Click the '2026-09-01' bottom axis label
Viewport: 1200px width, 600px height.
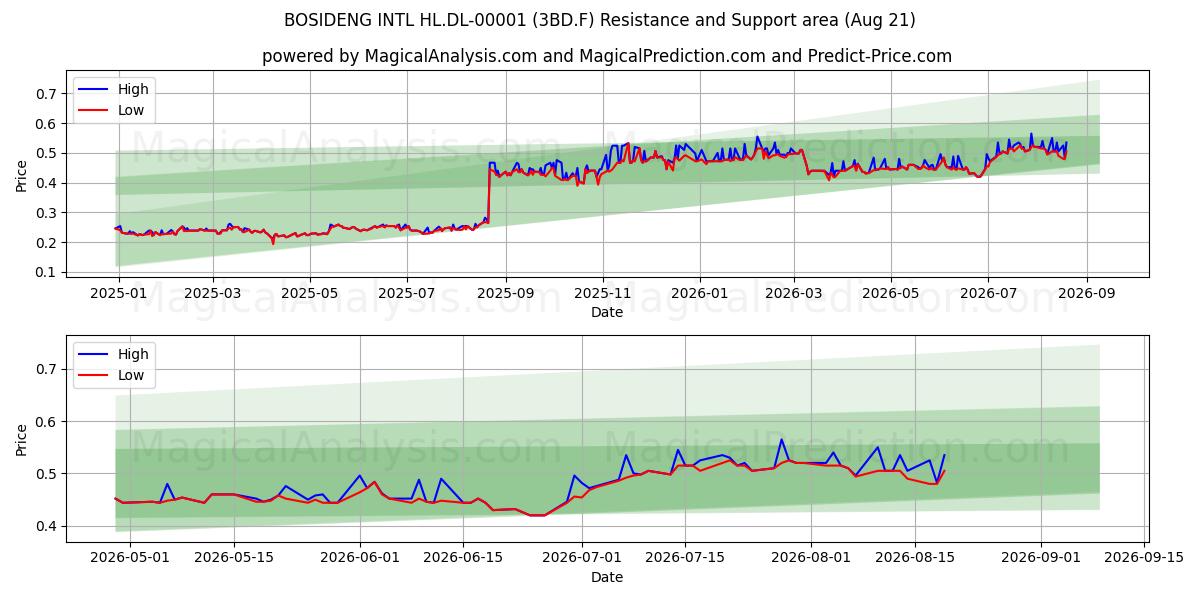[x=1040, y=559]
